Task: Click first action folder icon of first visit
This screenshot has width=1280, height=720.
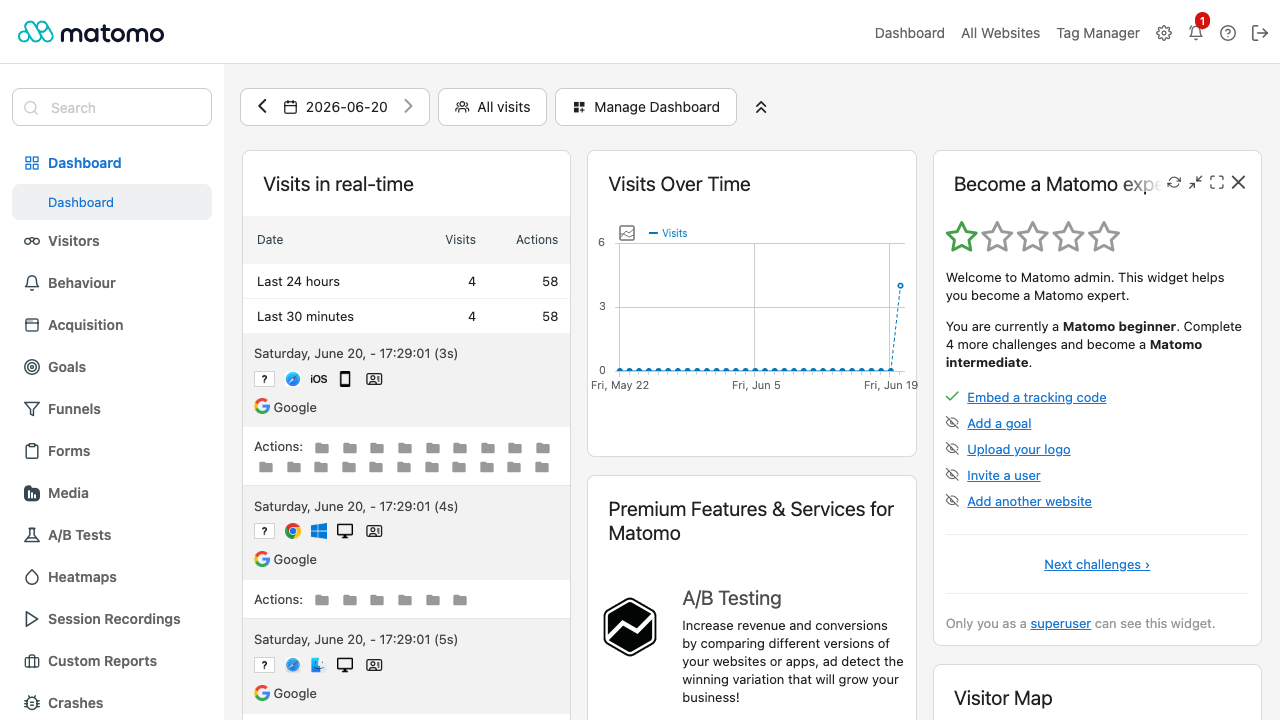Action: tap(322, 448)
